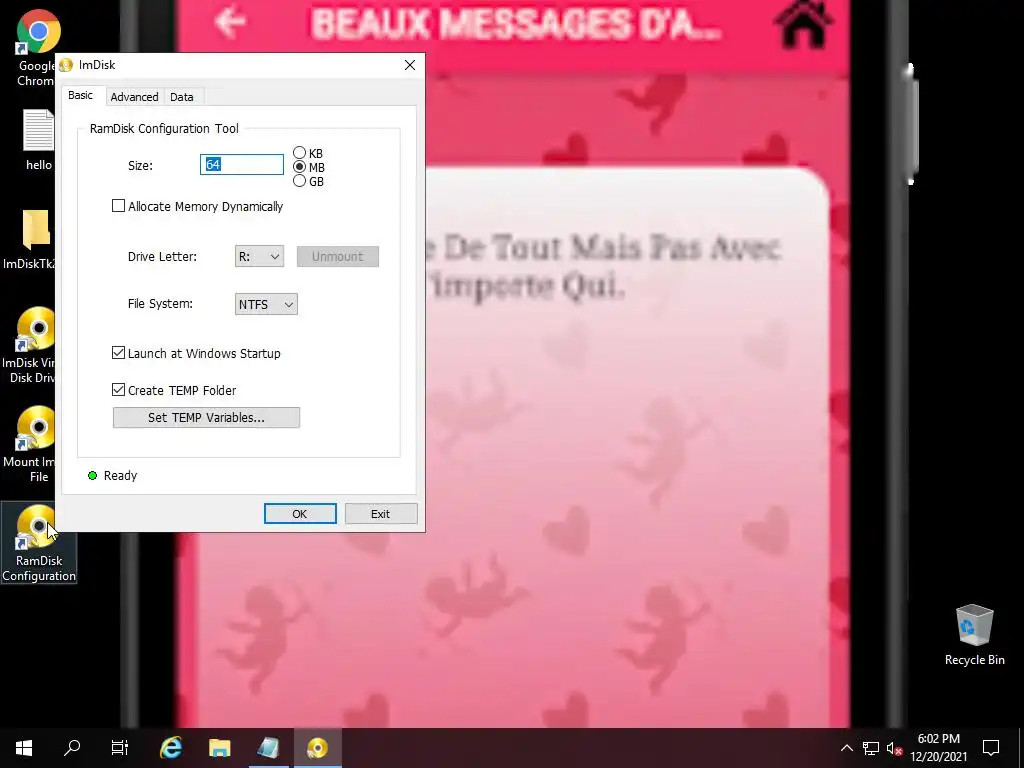Viewport: 1024px width, 768px height.
Task: Click the Ready status text
Action: (120, 475)
